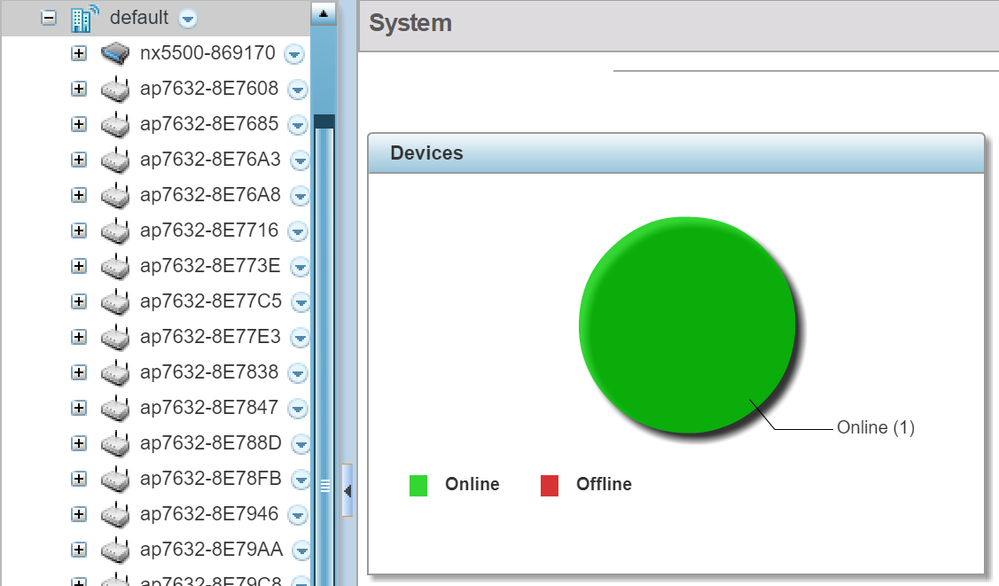Viewport: 999px width, 586px height.
Task: Click the Devices panel header
Action: coord(676,154)
